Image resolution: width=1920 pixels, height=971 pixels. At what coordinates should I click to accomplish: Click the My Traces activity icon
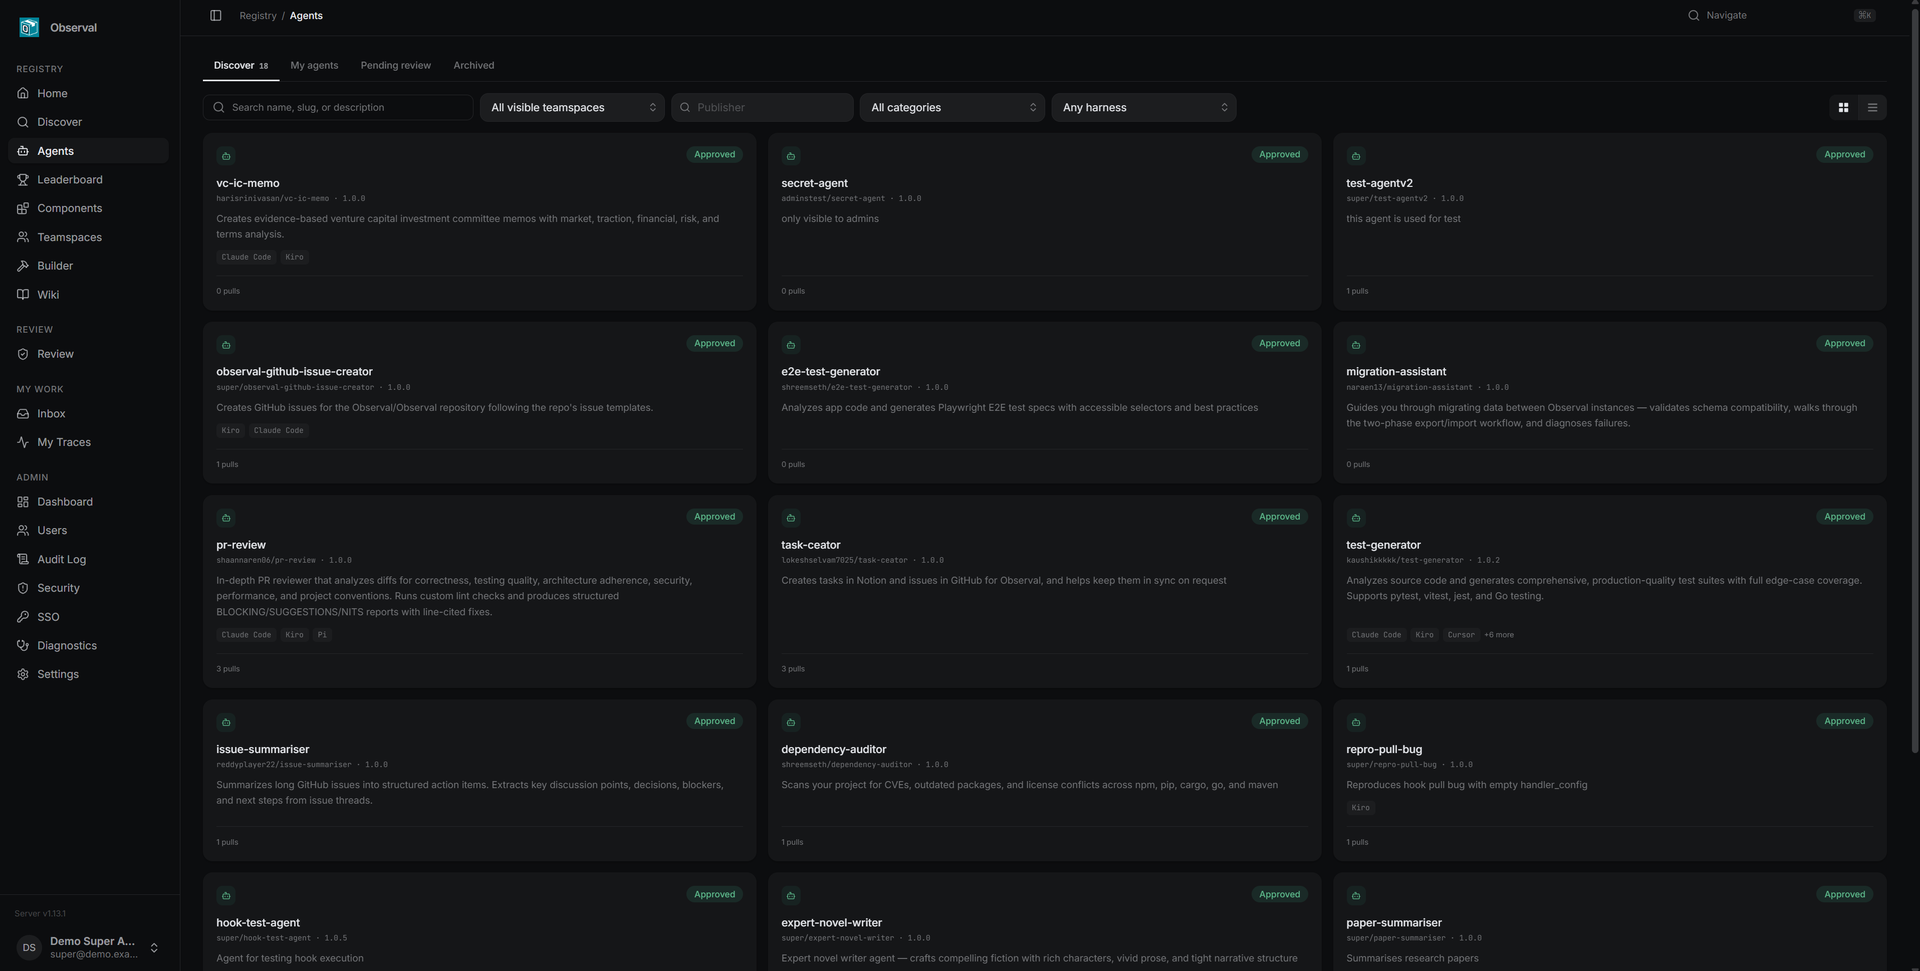click(23, 442)
